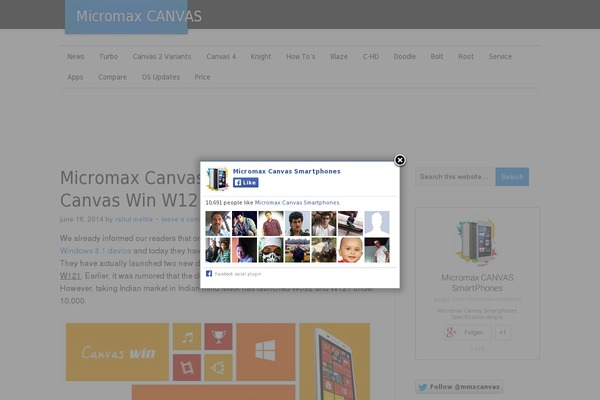Select the Doodle menu item
Viewport: 600px width, 400px height.
(404, 57)
